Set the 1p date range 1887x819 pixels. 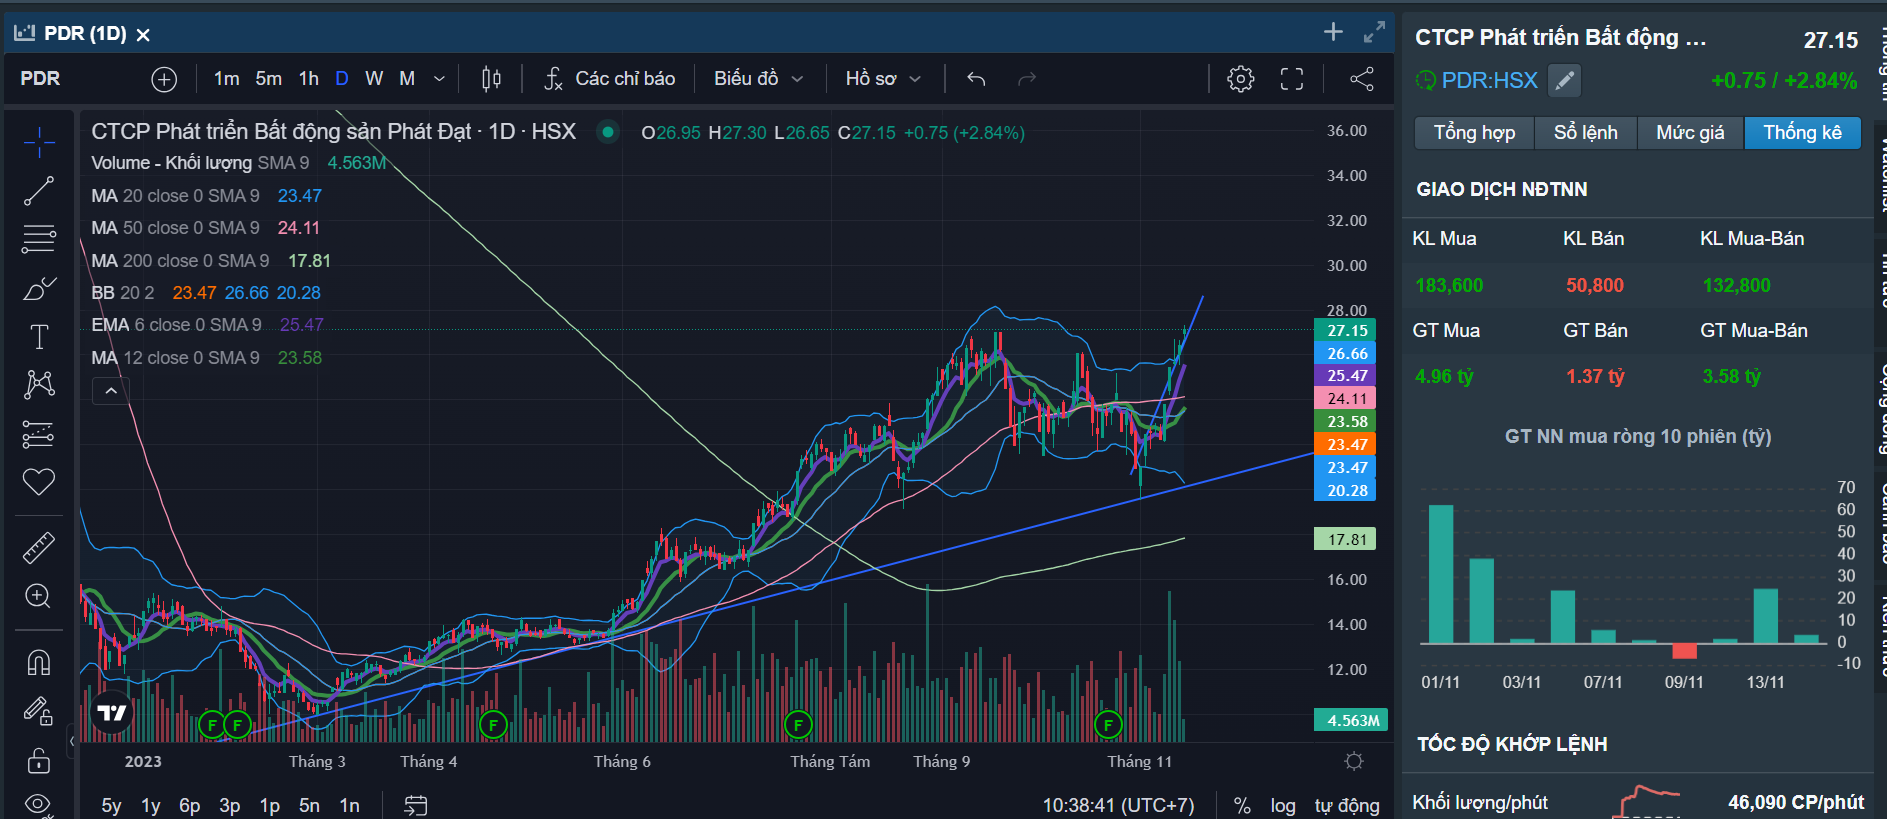pyautogui.click(x=269, y=805)
